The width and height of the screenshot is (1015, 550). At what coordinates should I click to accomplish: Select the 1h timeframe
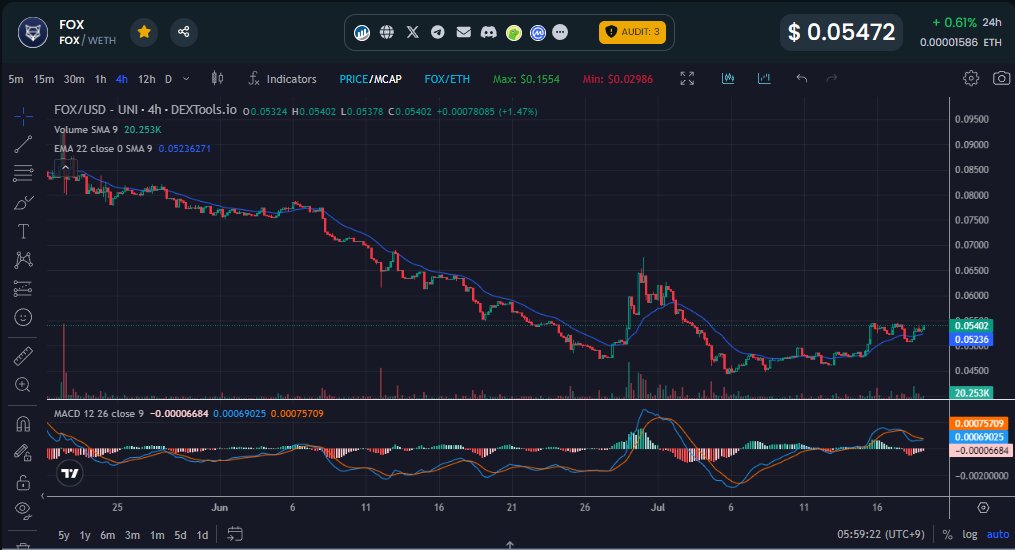[x=100, y=79]
